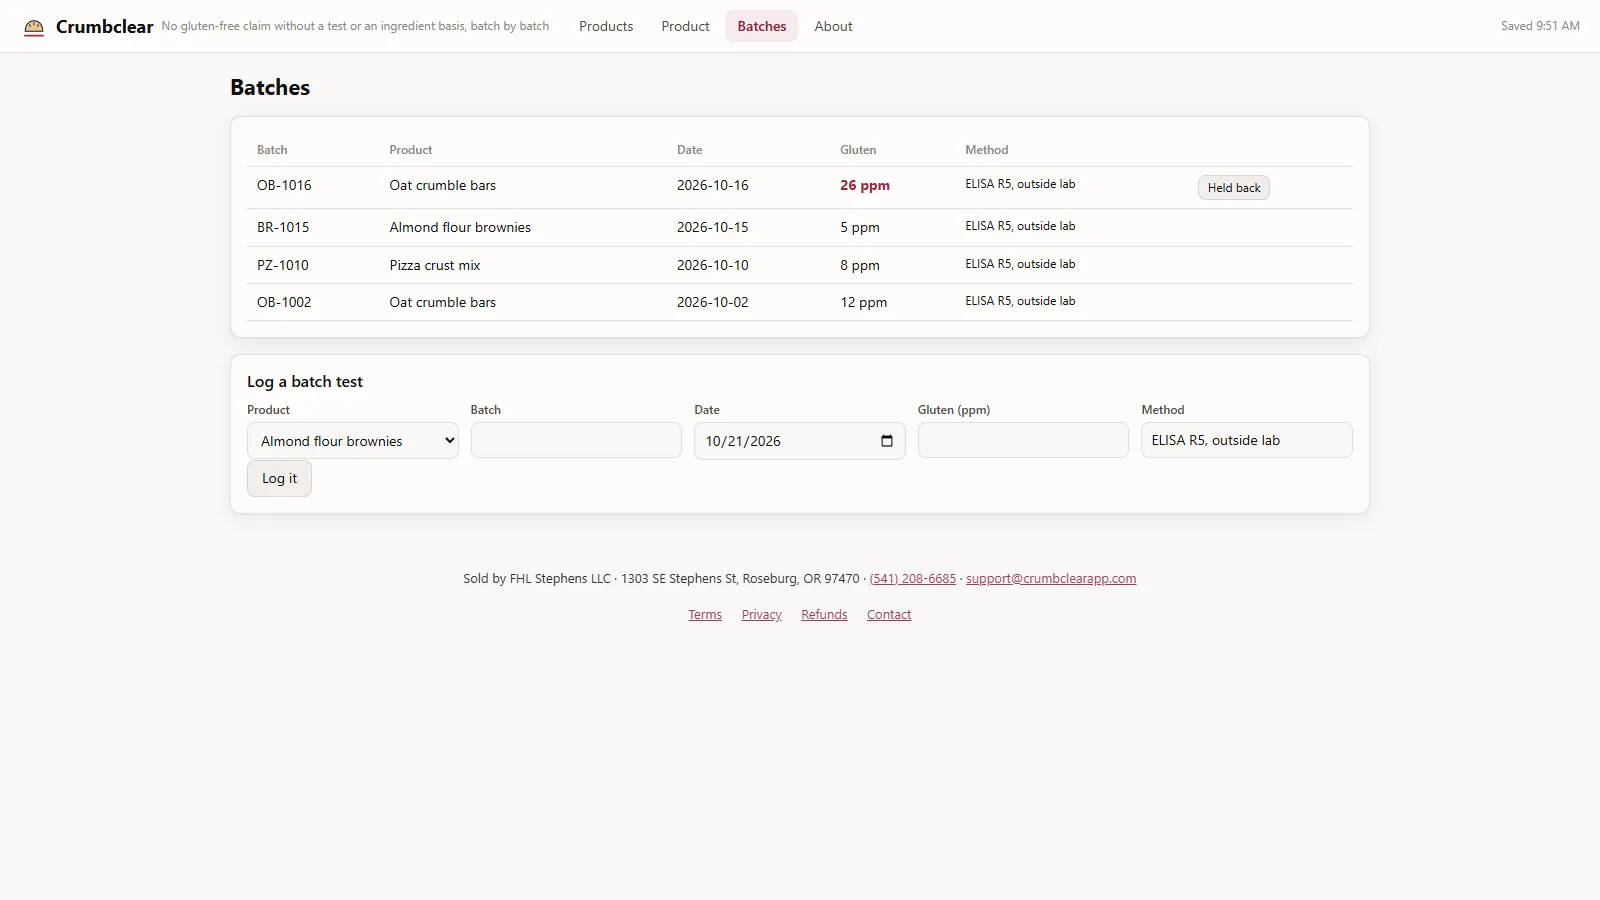Click the Crumbclear brand name
This screenshot has width=1600, height=900.
coord(105,27)
